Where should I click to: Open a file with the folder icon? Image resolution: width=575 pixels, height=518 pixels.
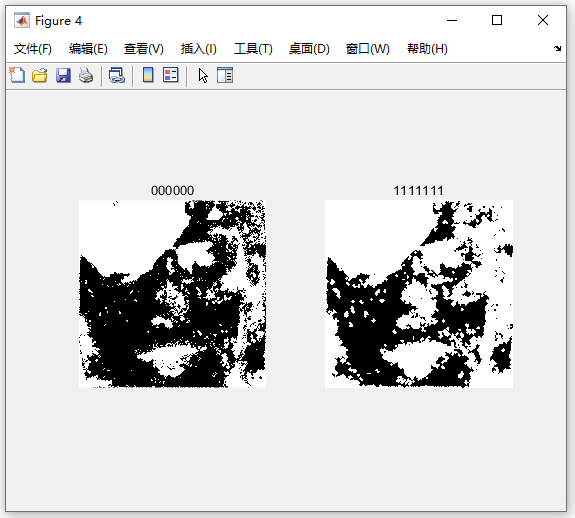[x=40, y=76]
